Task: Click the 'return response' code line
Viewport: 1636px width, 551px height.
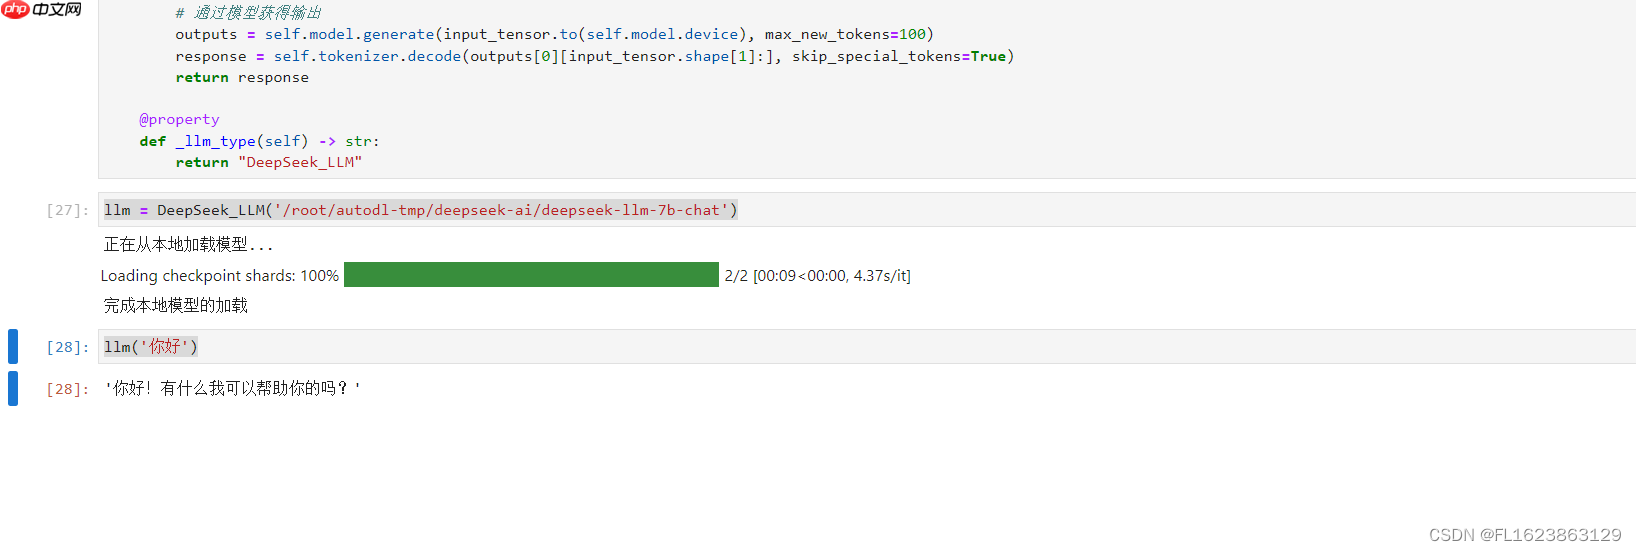Action: [242, 77]
